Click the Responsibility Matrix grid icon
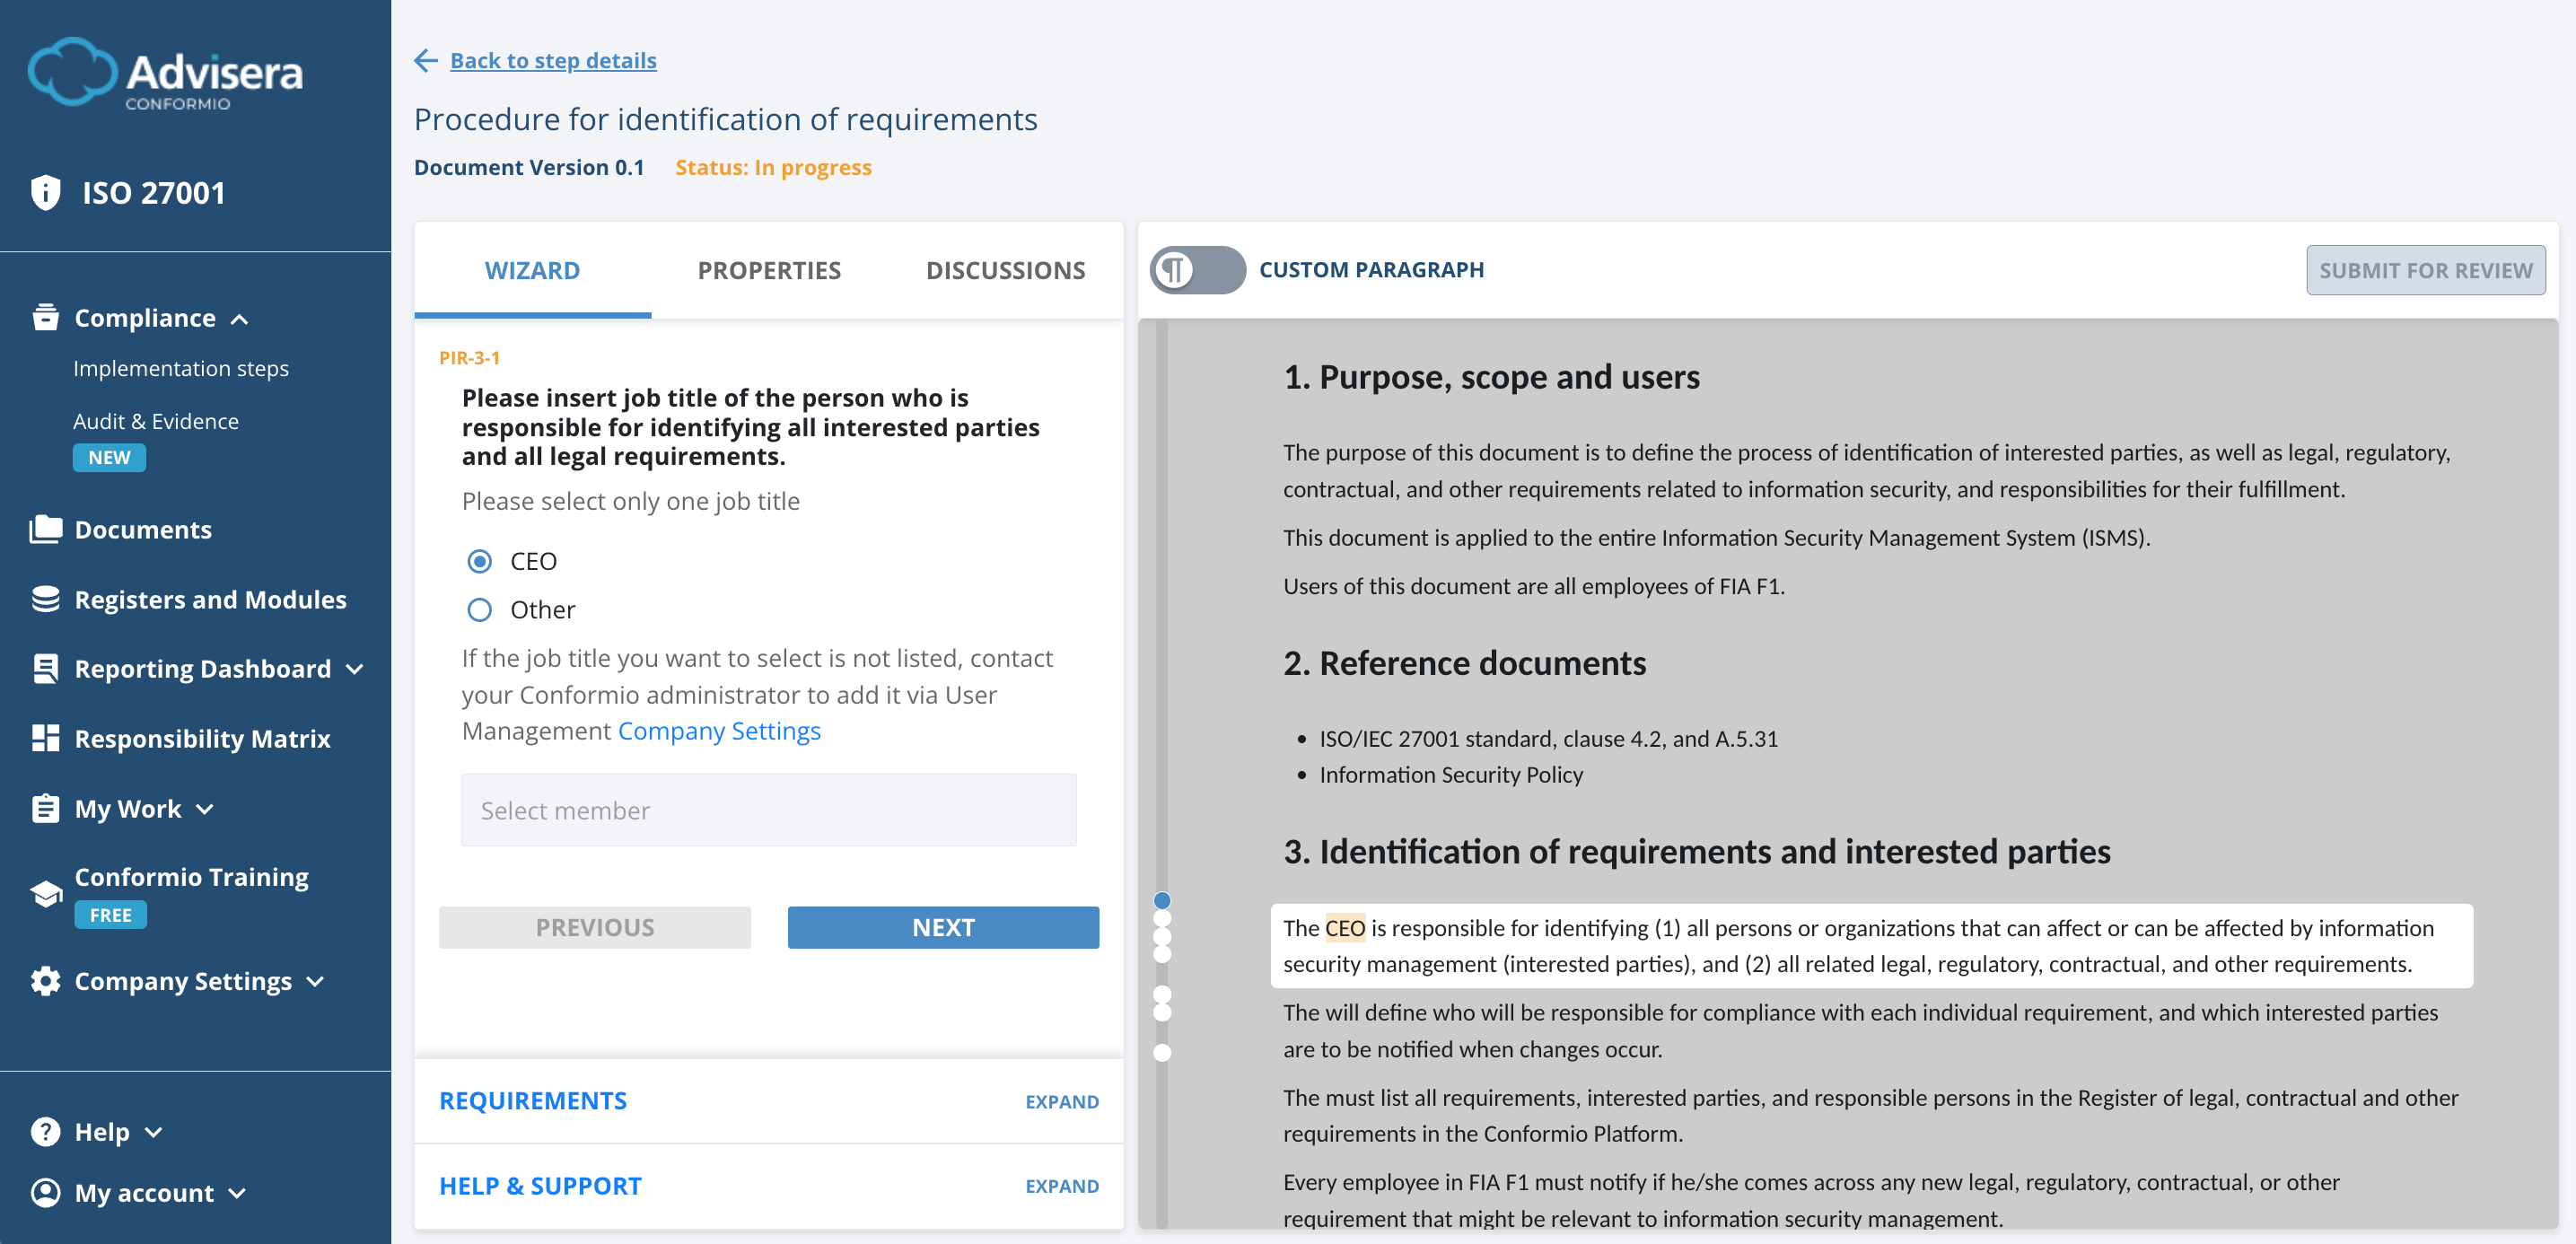 click(45, 738)
